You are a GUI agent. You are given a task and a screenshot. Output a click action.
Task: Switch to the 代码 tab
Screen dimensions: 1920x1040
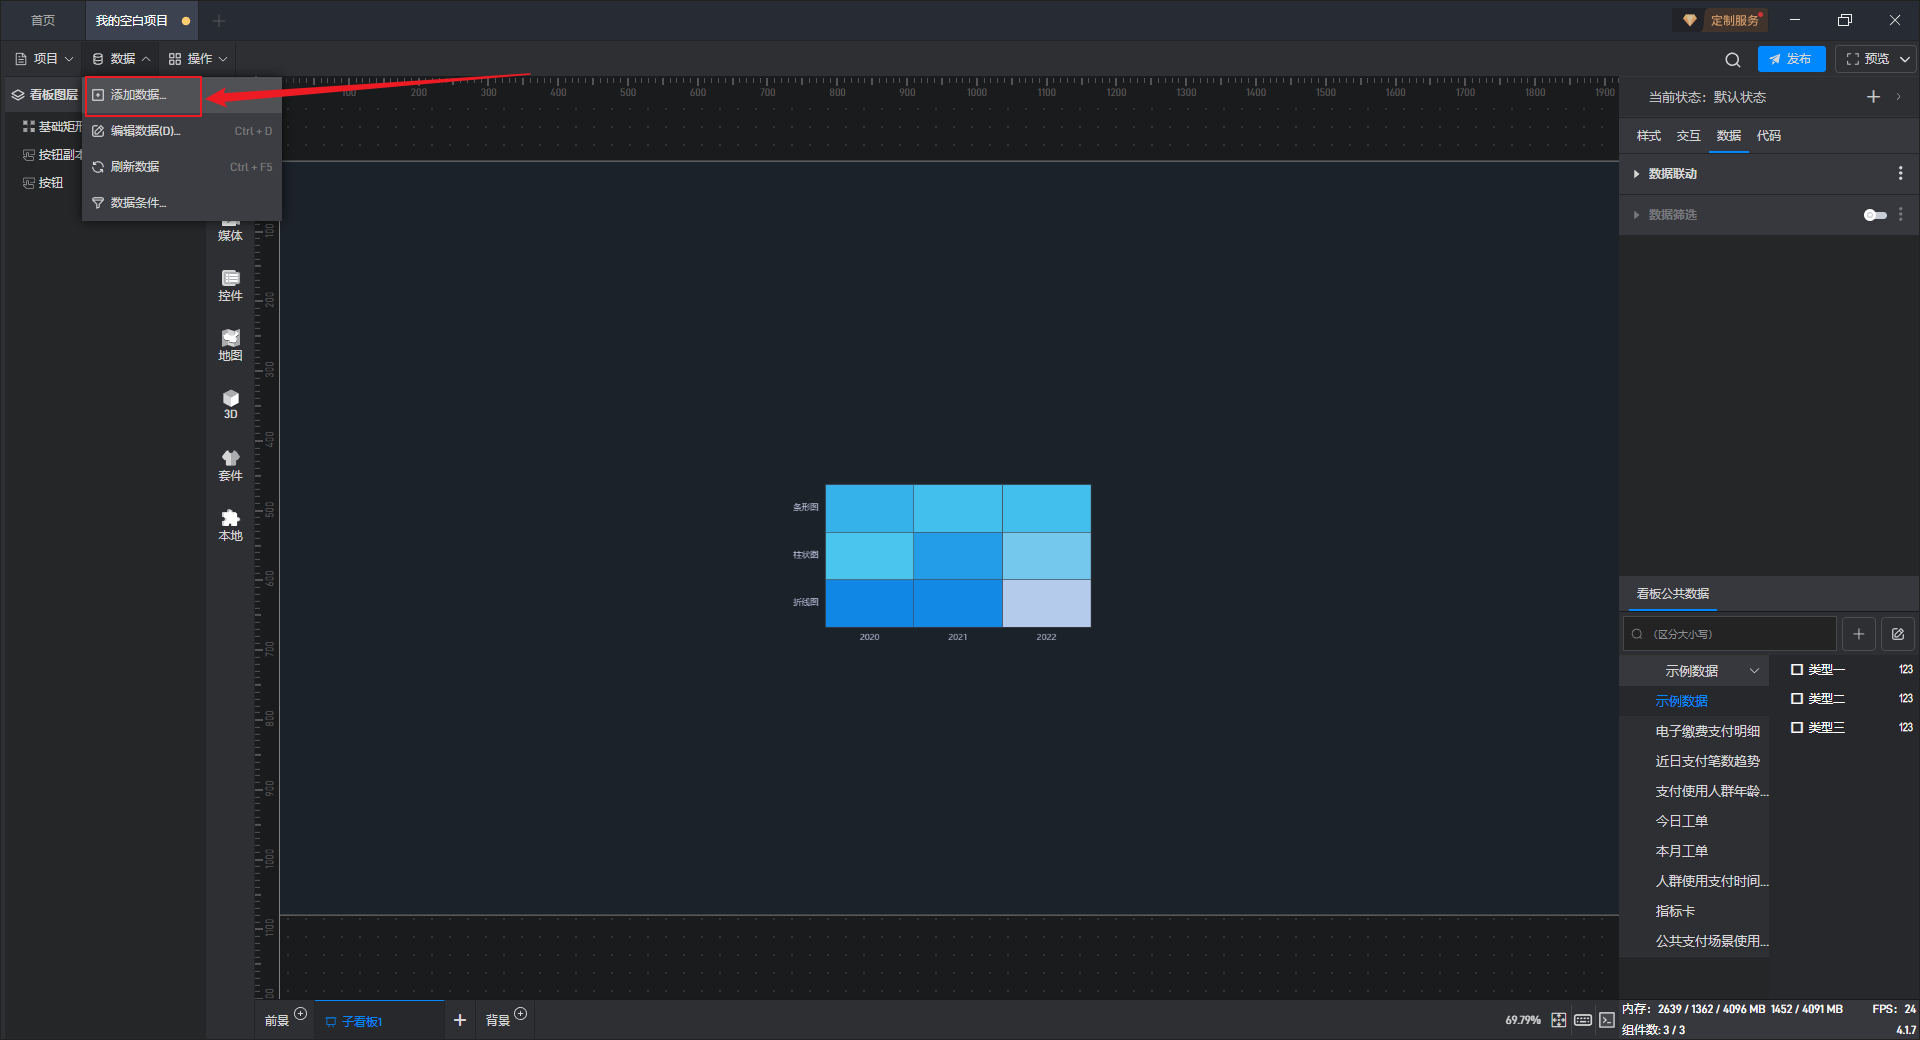1769,136
